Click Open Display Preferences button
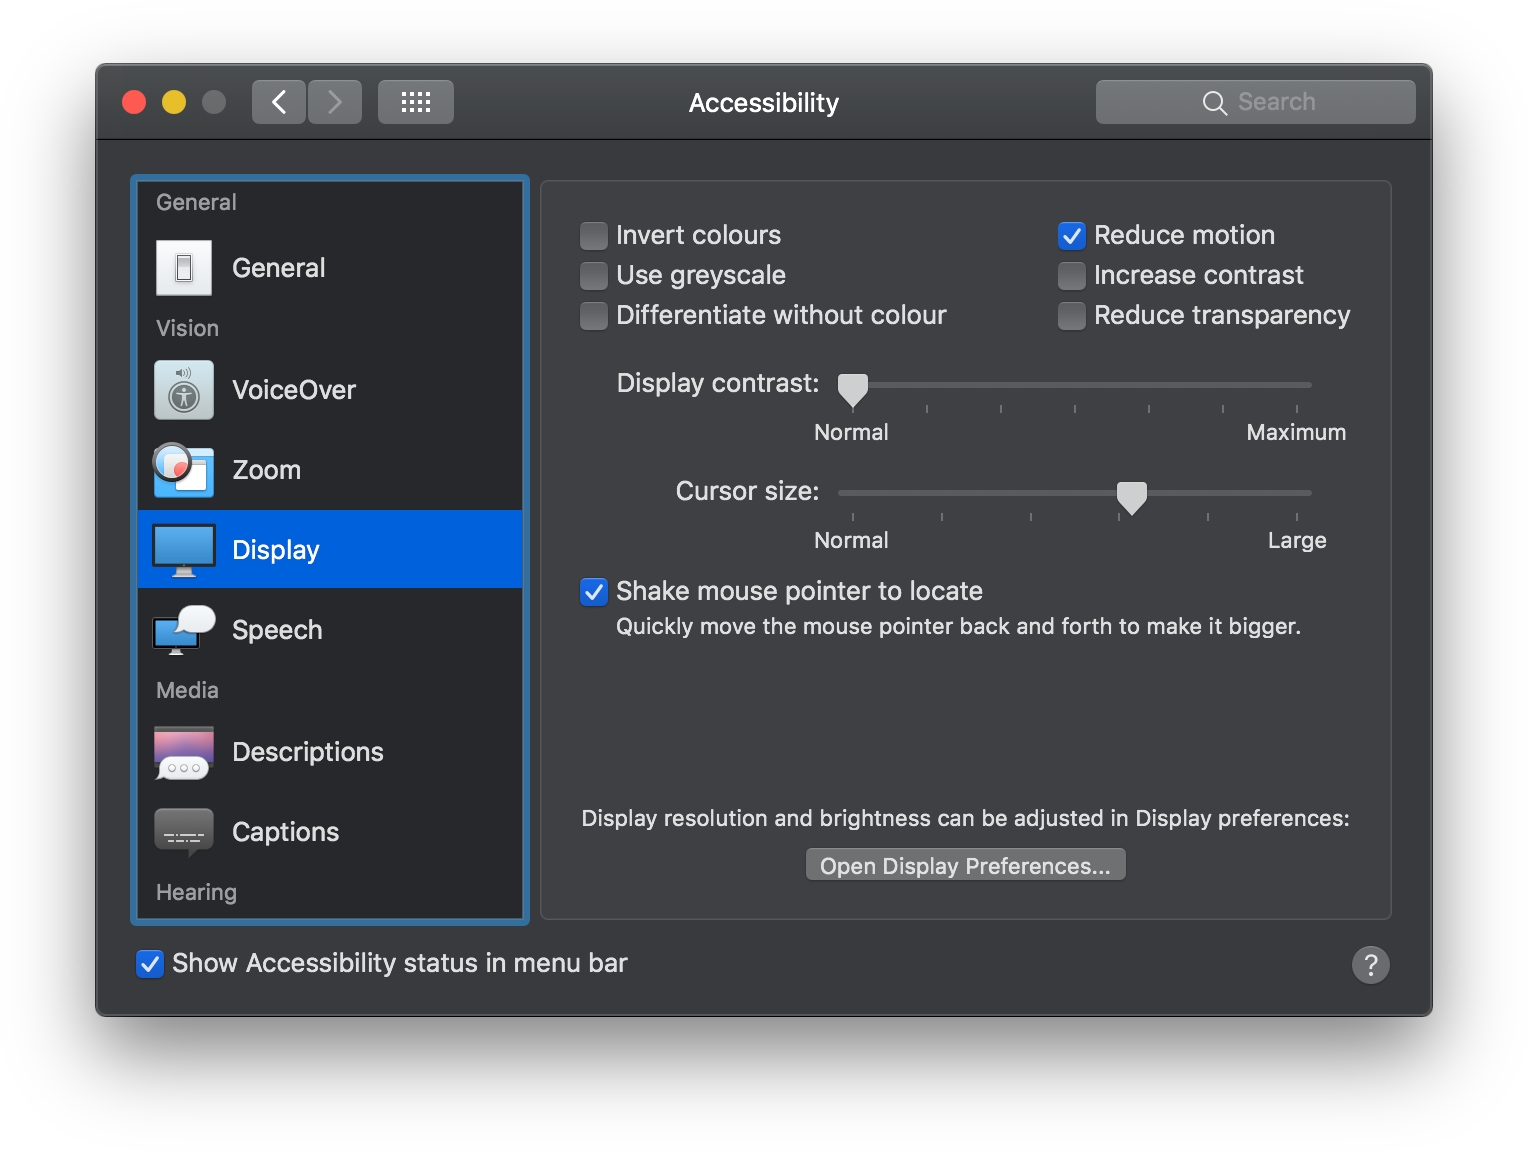The image size is (1528, 1152). tap(966, 865)
